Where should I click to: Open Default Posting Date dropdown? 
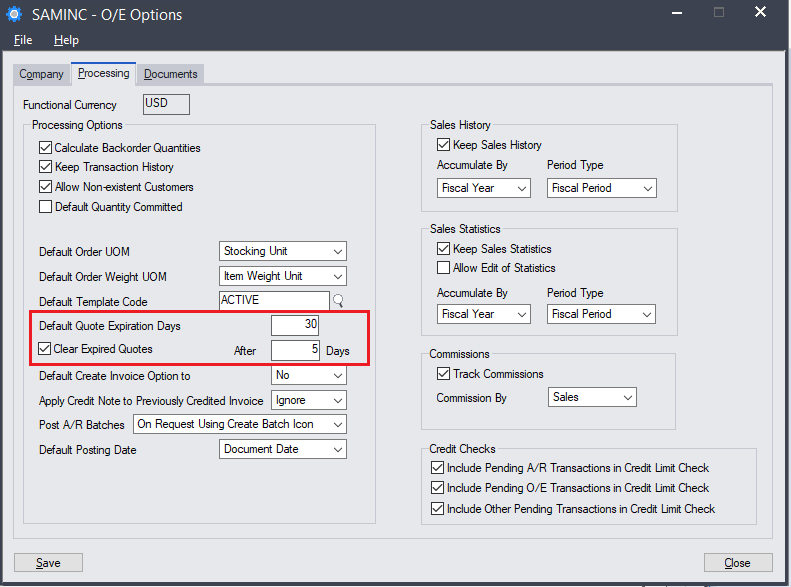point(282,449)
